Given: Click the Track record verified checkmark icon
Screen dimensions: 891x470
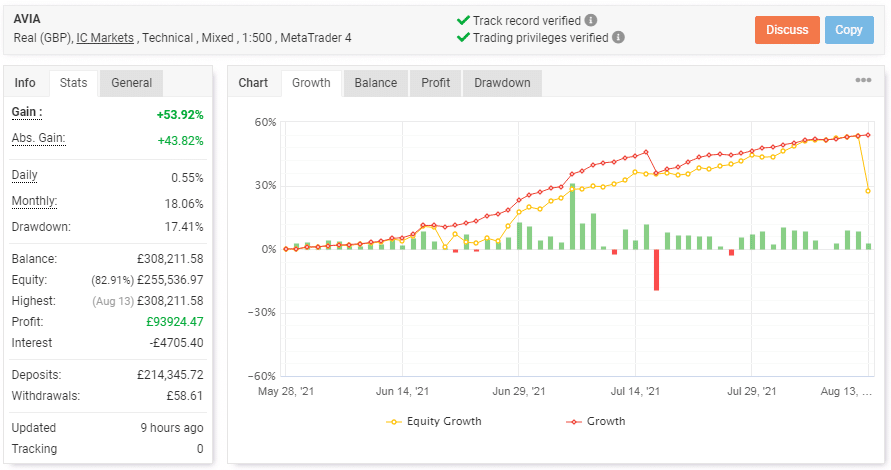Looking at the screenshot, I should 463,20.
